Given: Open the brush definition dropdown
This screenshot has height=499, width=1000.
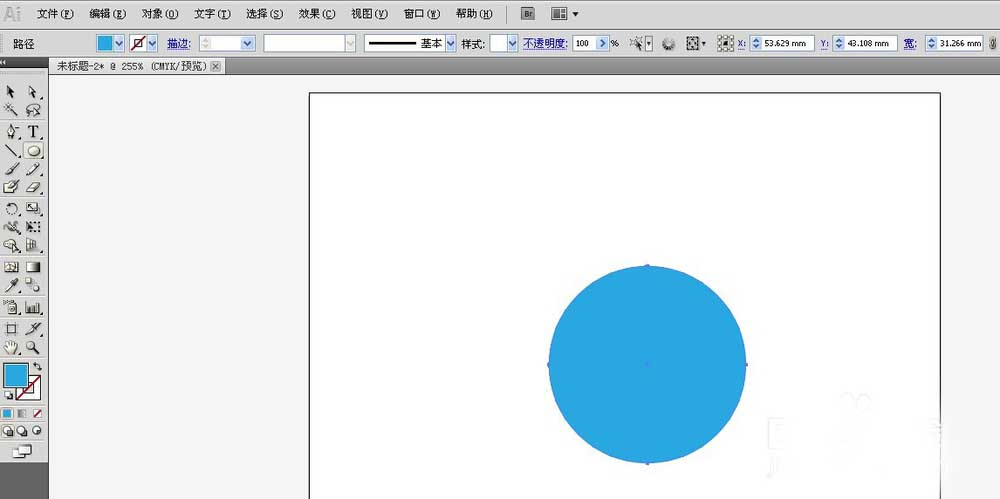Looking at the screenshot, I should (x=350, y=43).
